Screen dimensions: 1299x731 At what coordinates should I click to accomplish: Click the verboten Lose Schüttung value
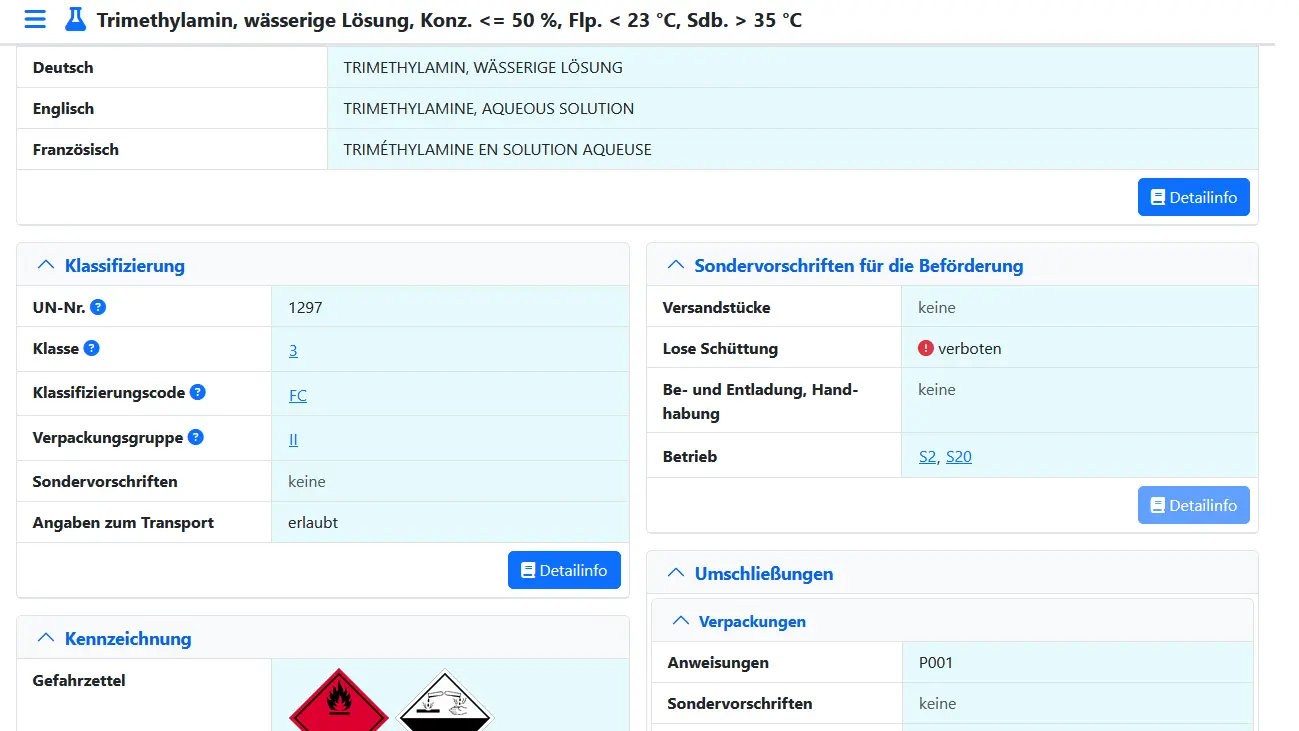[x=970, y=348]
